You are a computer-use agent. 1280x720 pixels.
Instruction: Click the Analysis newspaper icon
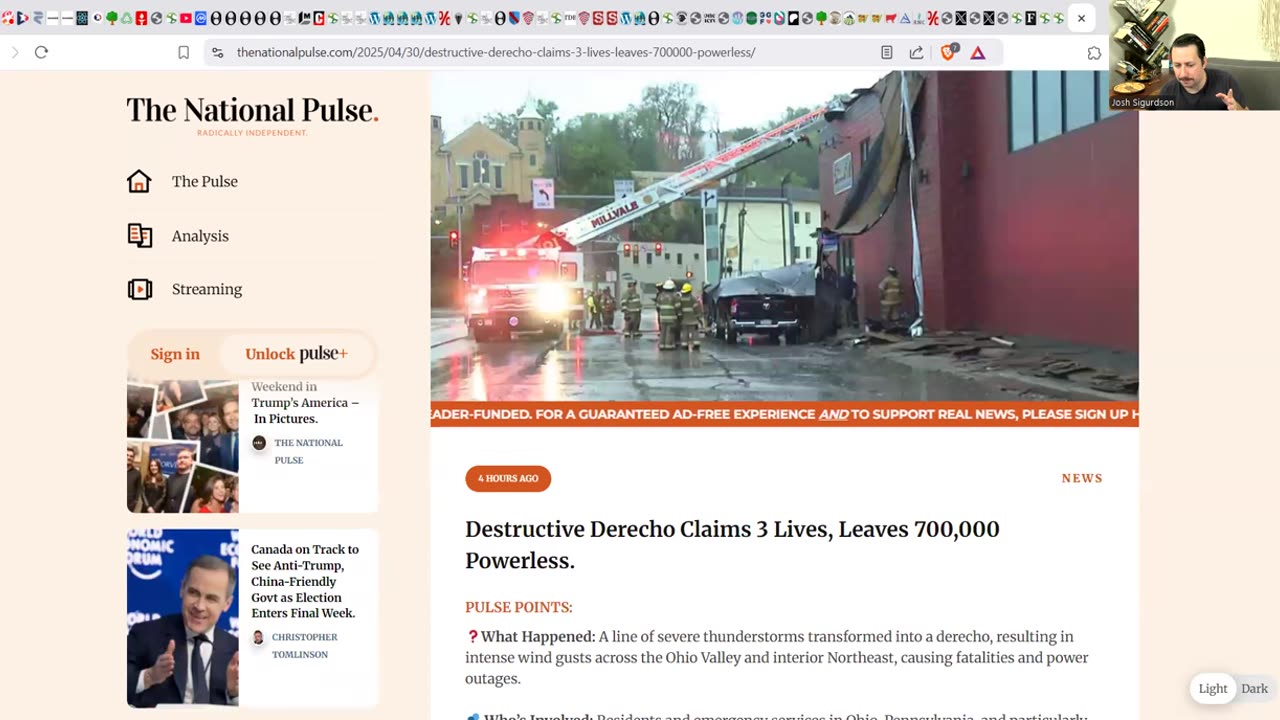[139, 236]
